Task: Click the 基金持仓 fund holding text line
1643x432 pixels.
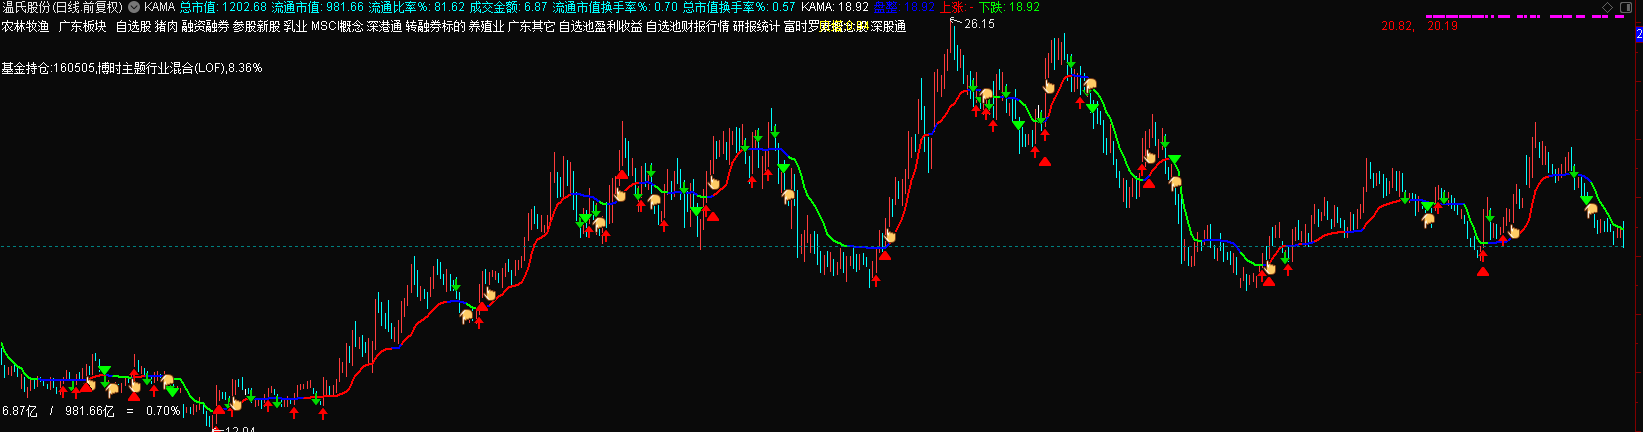Action: click(x=131, y=68)
